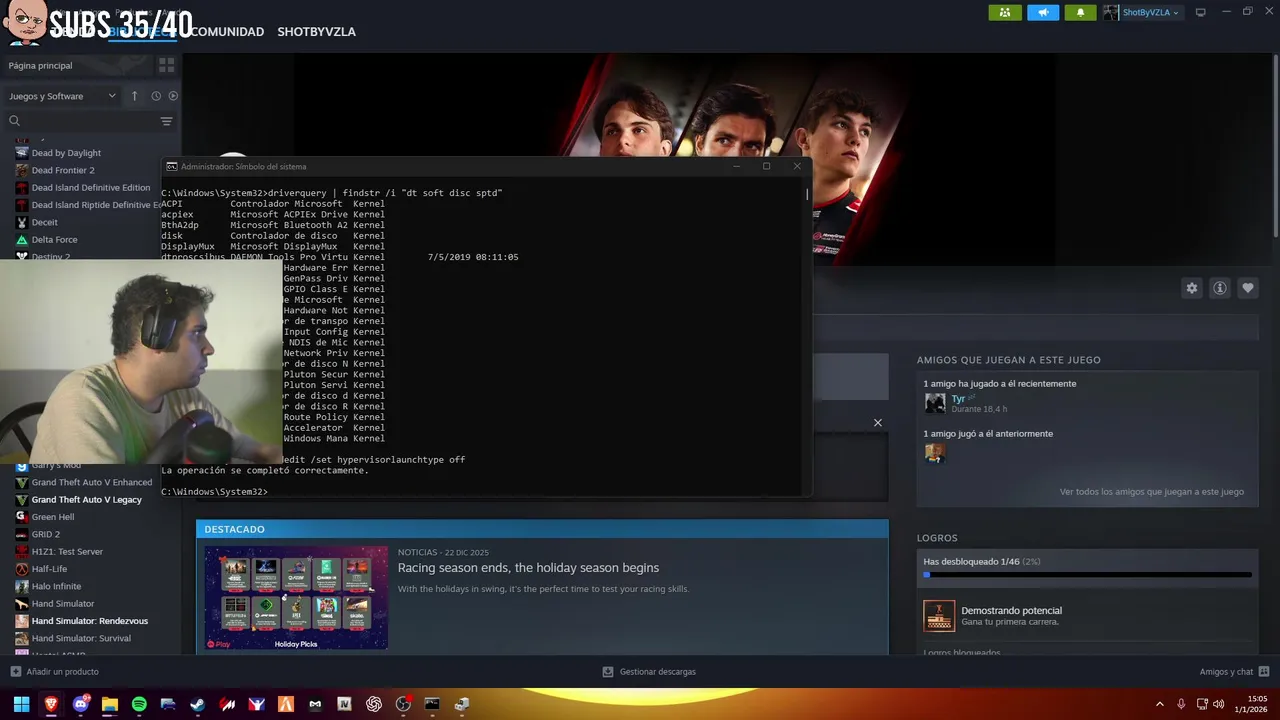Open game settings gear icon
Viewport: 1280px width, 720px height.
[x=1192, y=288]
